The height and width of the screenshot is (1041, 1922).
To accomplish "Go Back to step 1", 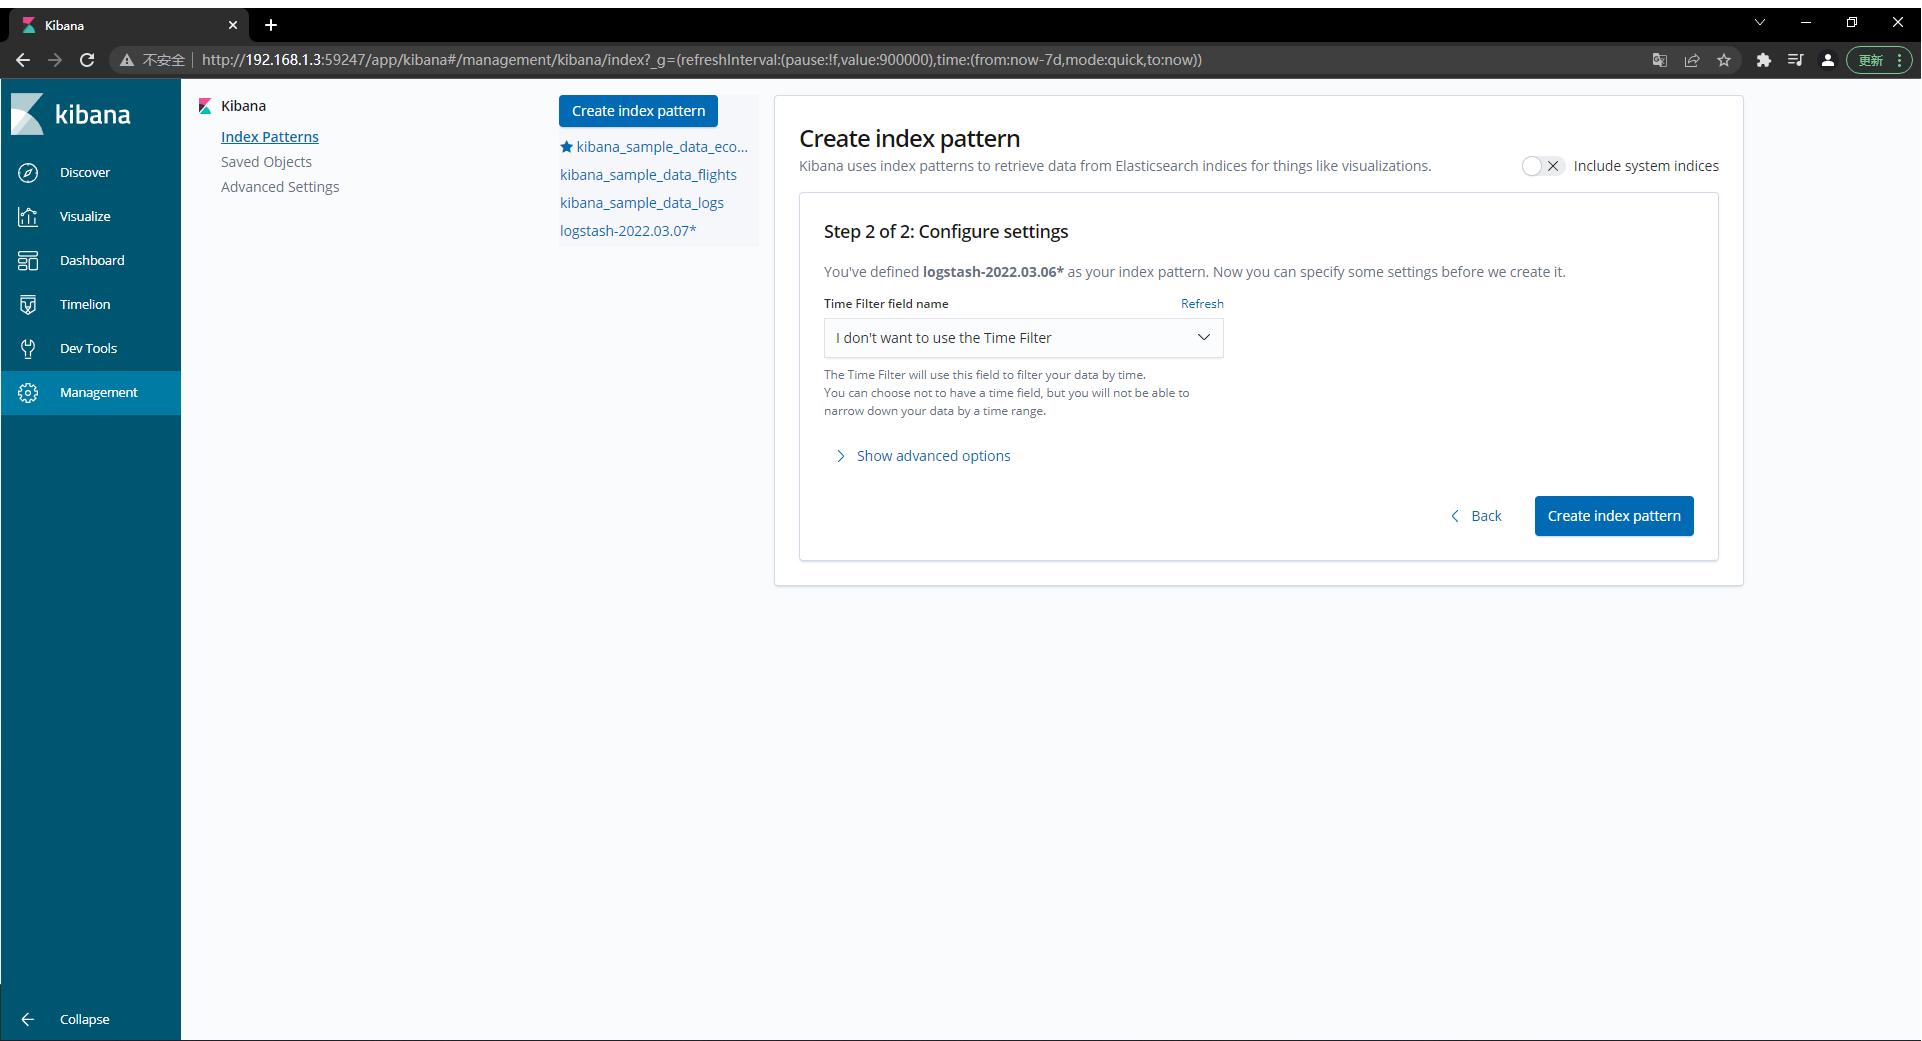I will [1476, 516].
